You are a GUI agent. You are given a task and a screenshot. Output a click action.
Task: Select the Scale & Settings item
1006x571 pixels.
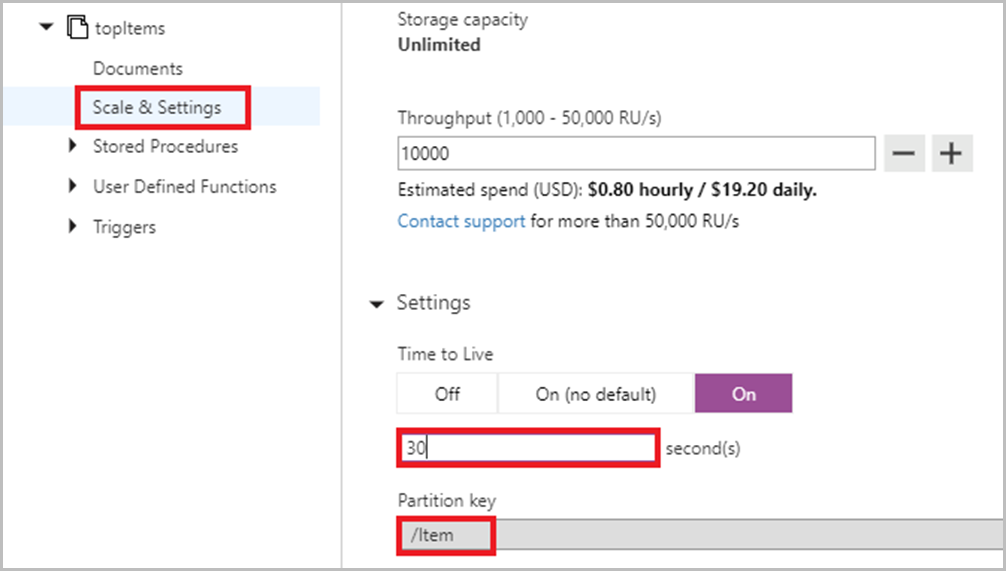point(157,108)
